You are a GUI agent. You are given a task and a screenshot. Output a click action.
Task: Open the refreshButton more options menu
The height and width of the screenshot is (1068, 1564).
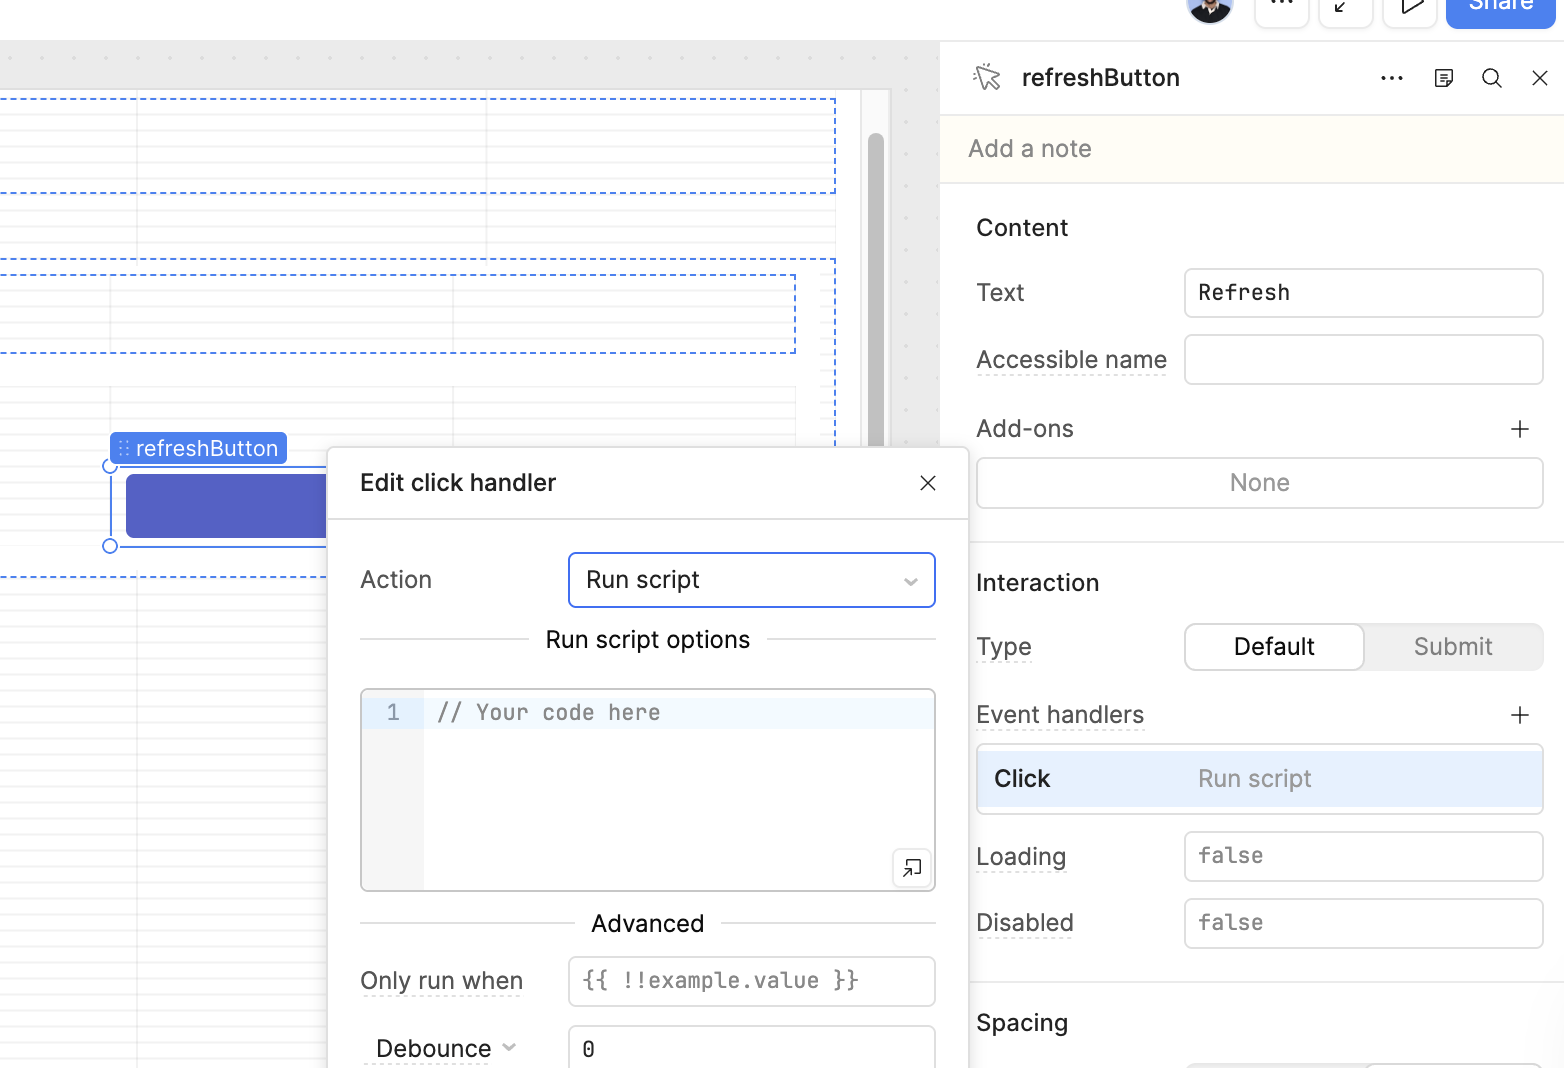(x=1391, y=78)
